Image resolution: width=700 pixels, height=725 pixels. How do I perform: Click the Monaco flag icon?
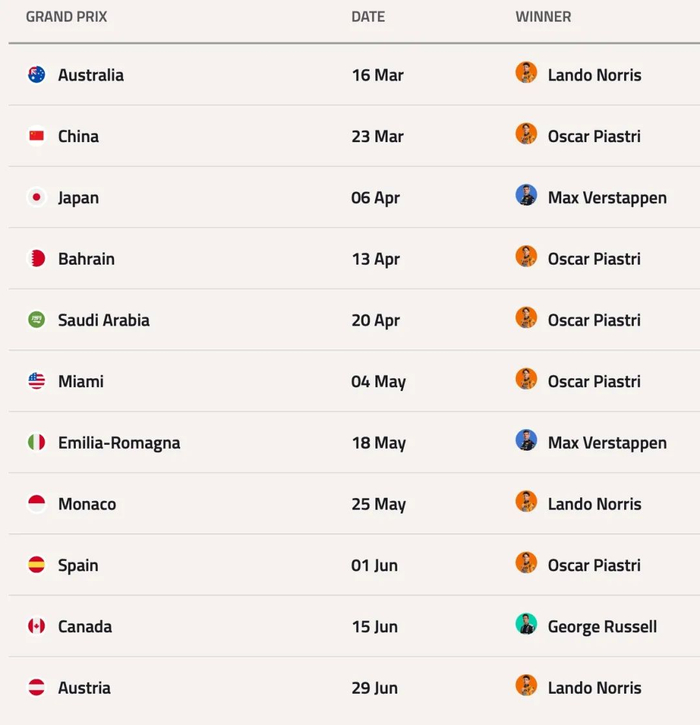pyautogui.click(x=37, y=504)
